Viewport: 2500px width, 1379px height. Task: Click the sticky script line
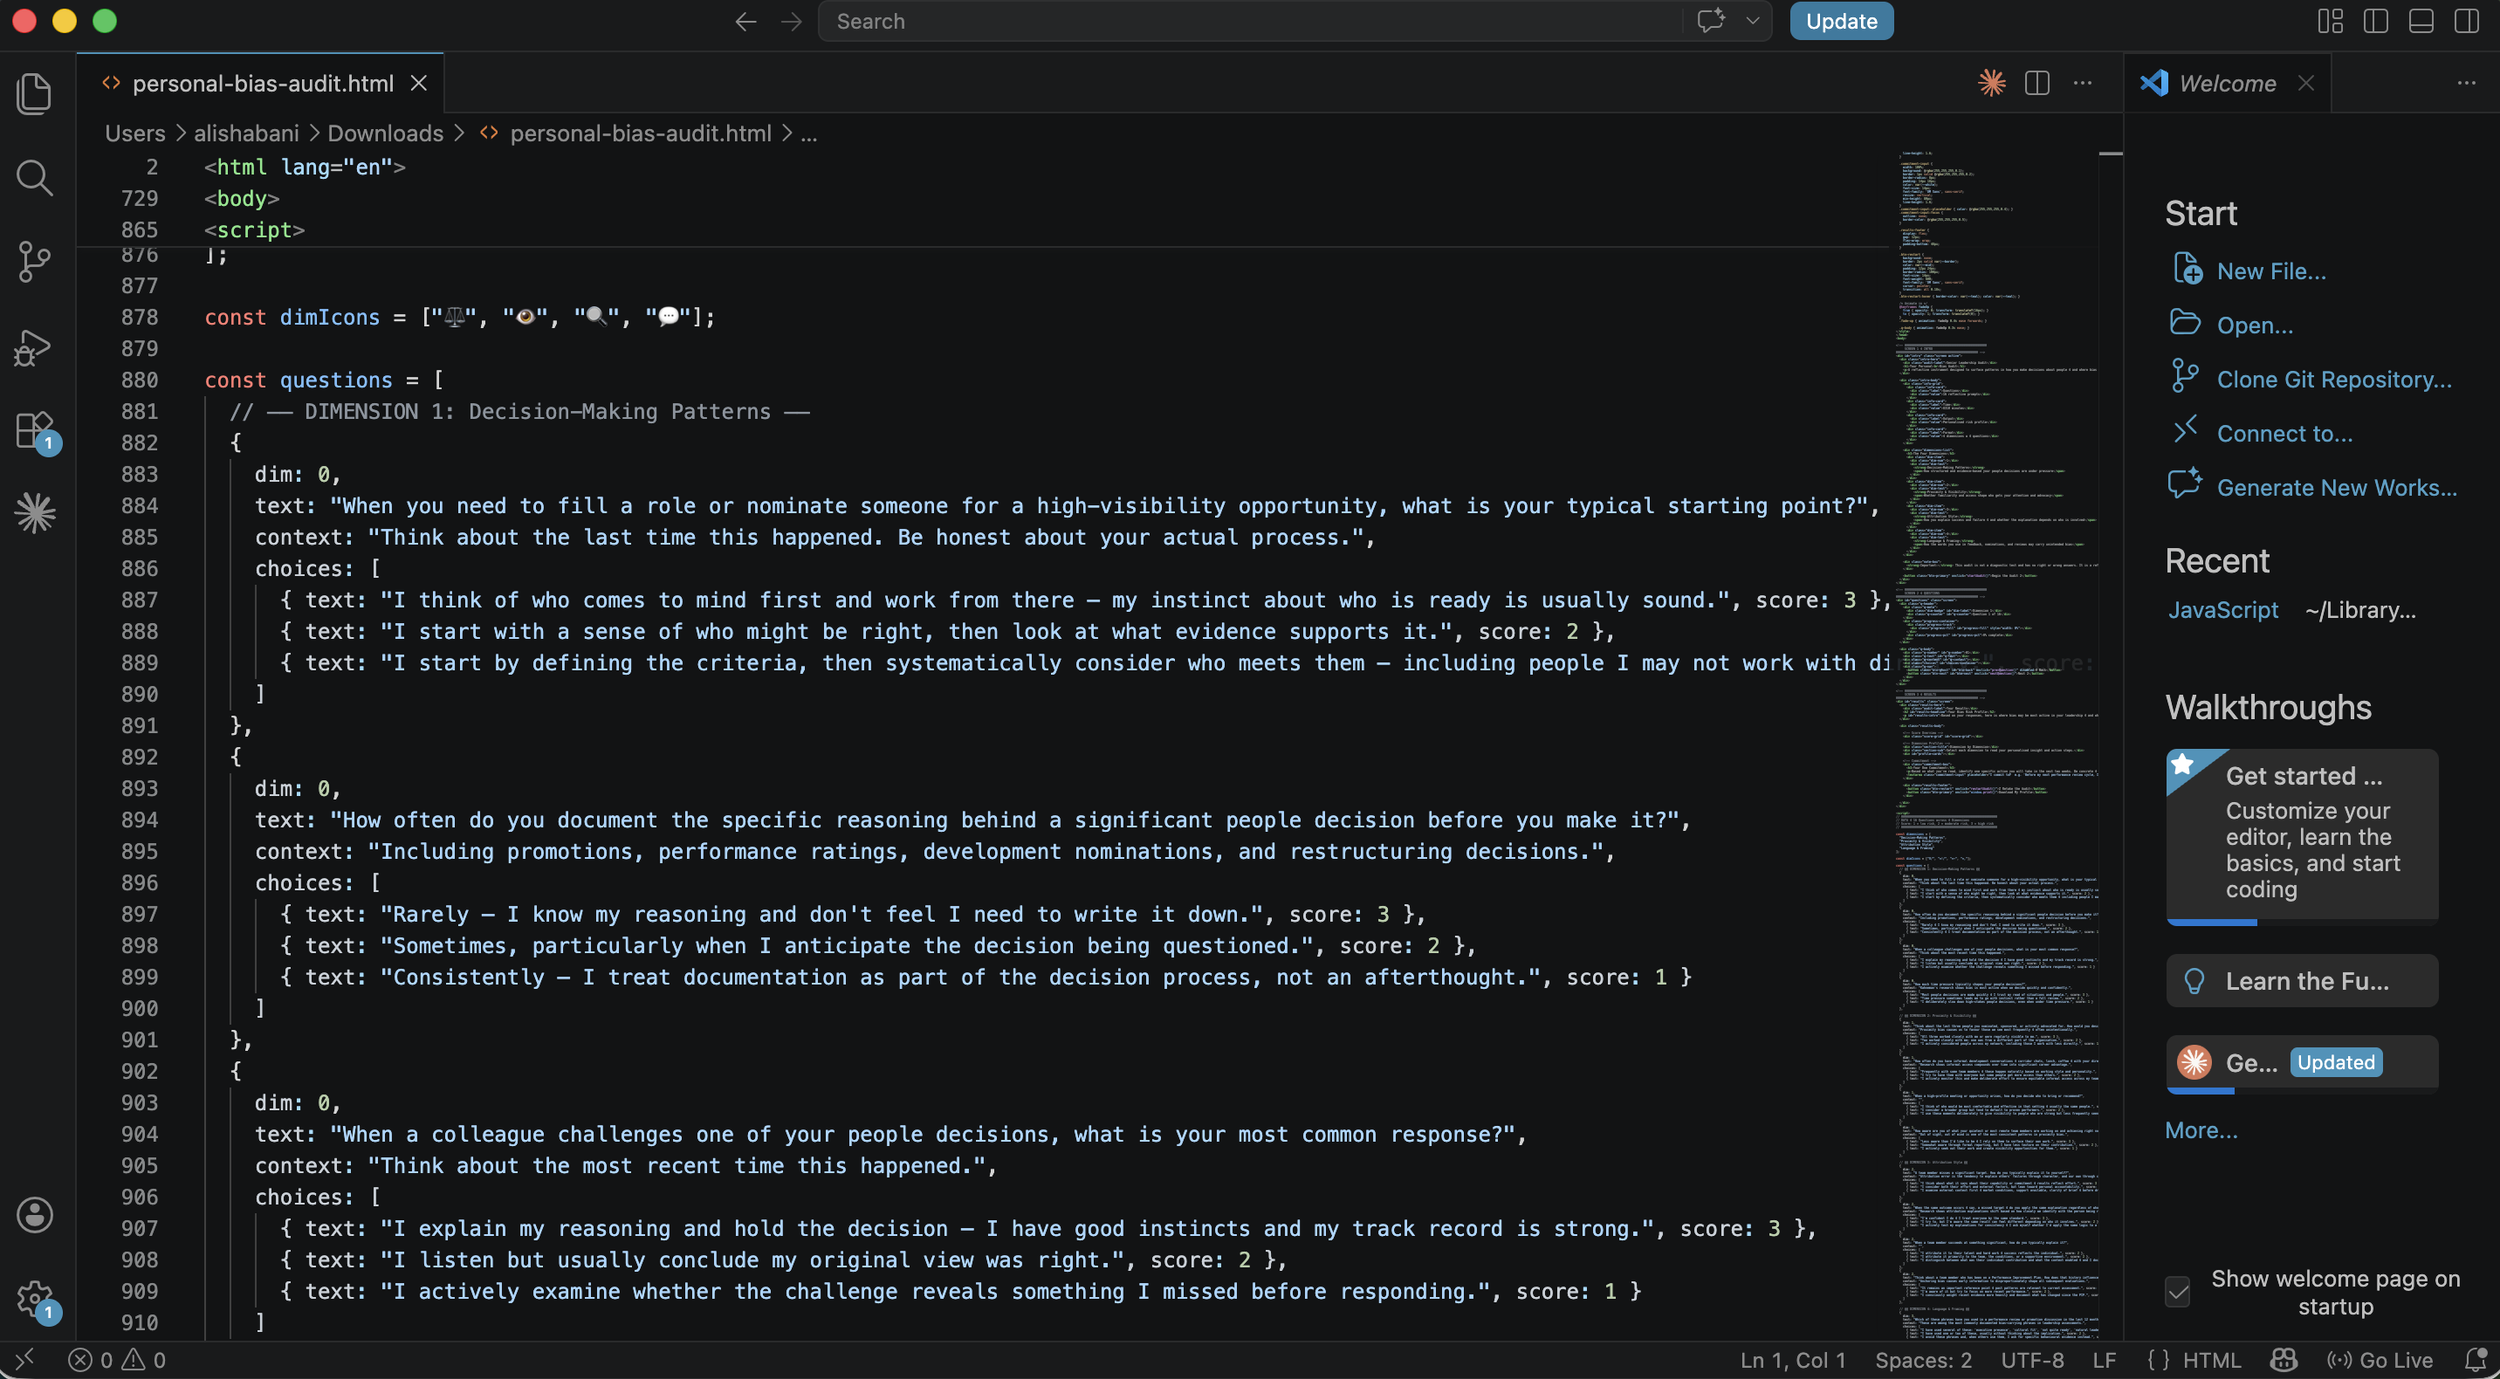click(x=254, y=230)
